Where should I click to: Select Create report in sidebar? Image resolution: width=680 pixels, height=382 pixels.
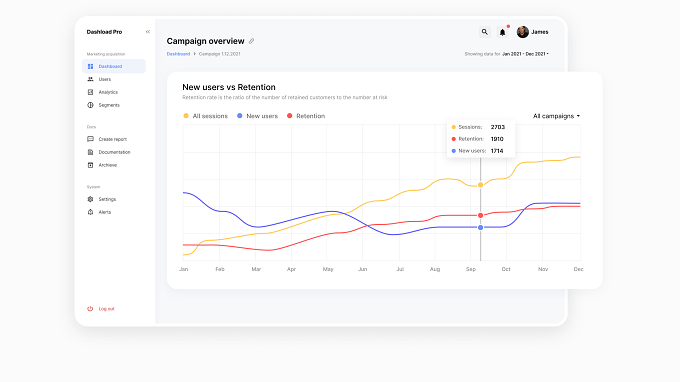[114, 139]
